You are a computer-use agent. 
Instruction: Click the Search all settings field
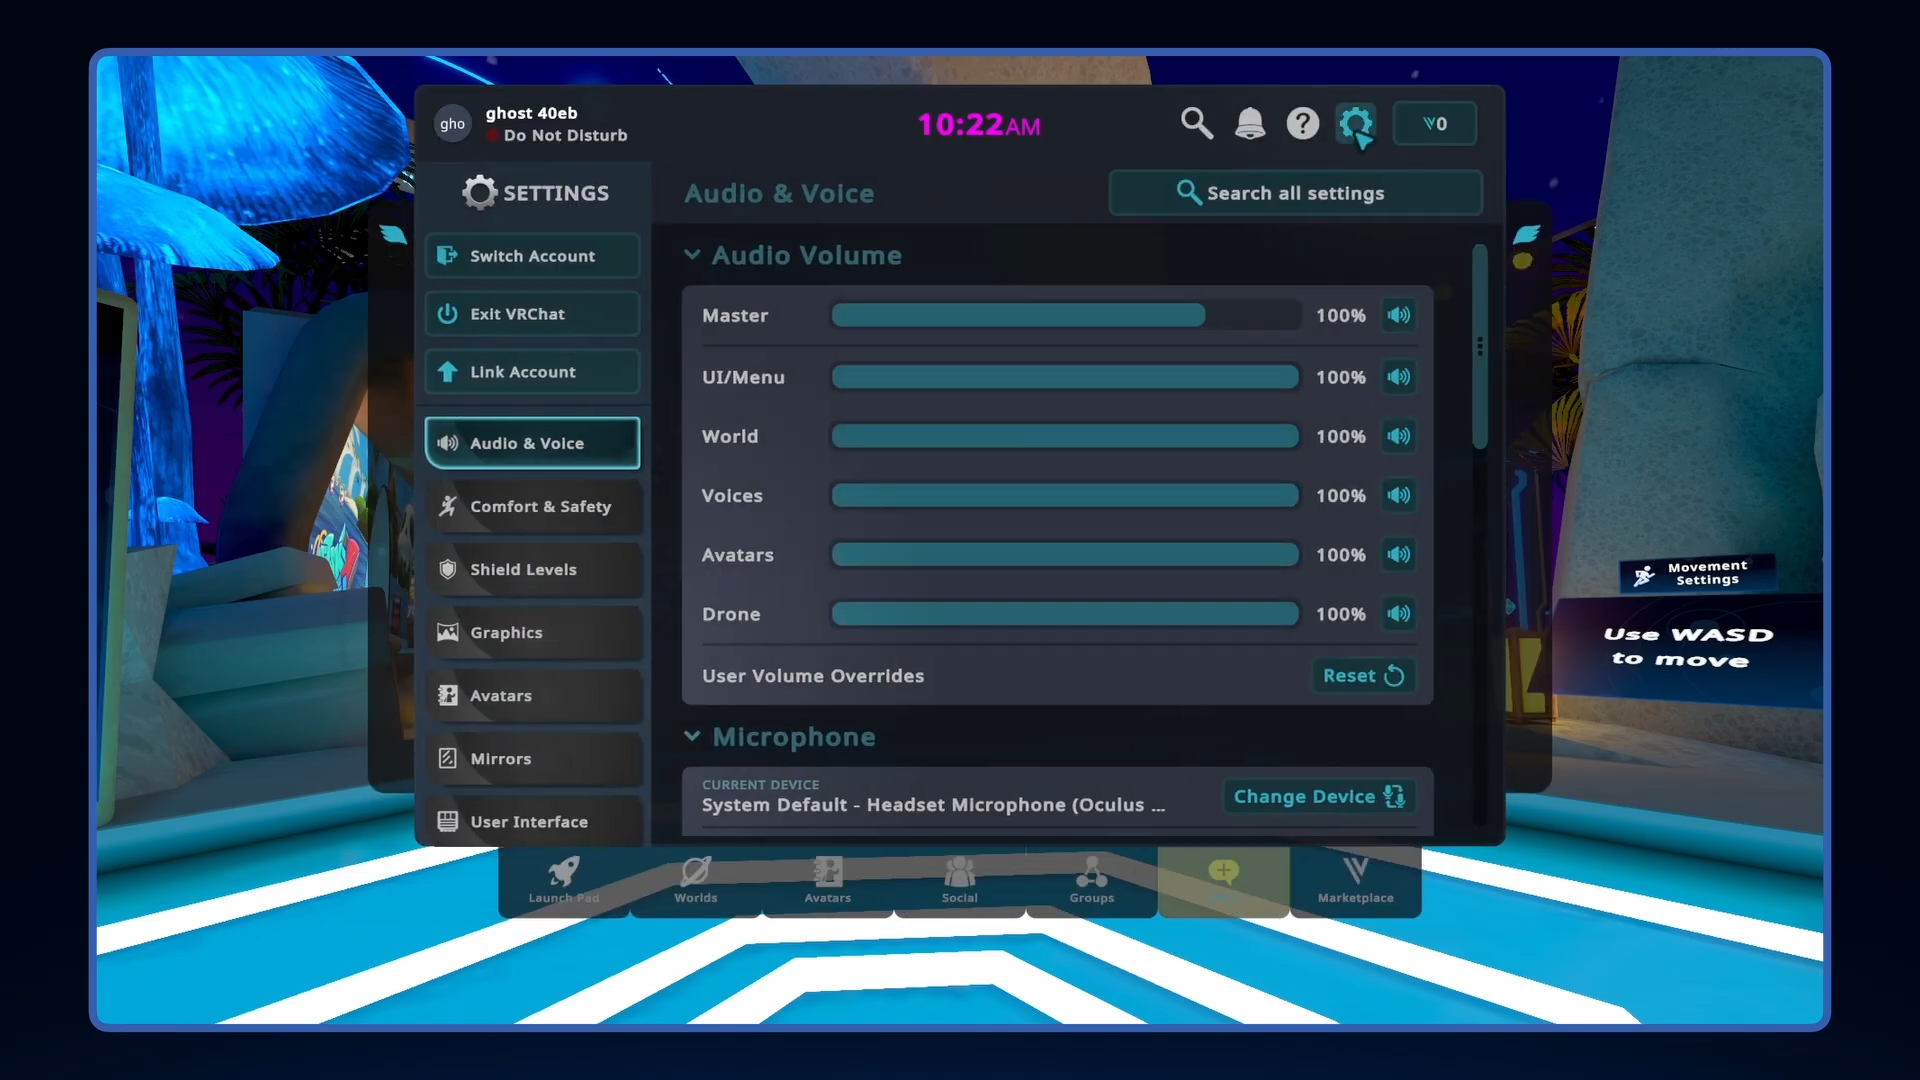[1295, 193]
